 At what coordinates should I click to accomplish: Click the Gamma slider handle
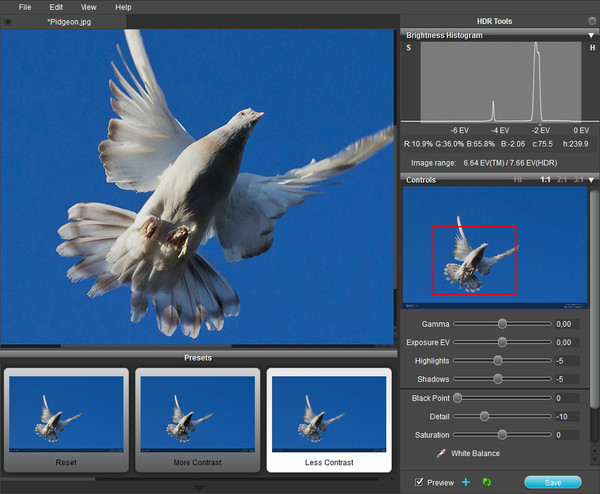502,324
